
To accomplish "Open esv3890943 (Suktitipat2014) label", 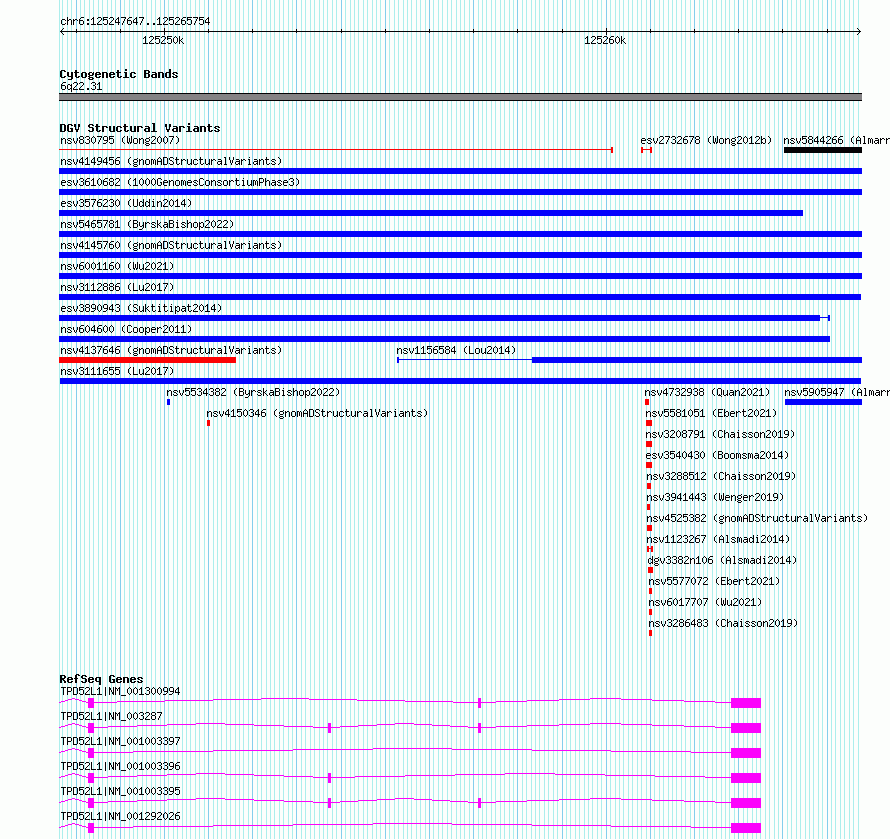I will point(141,308).
